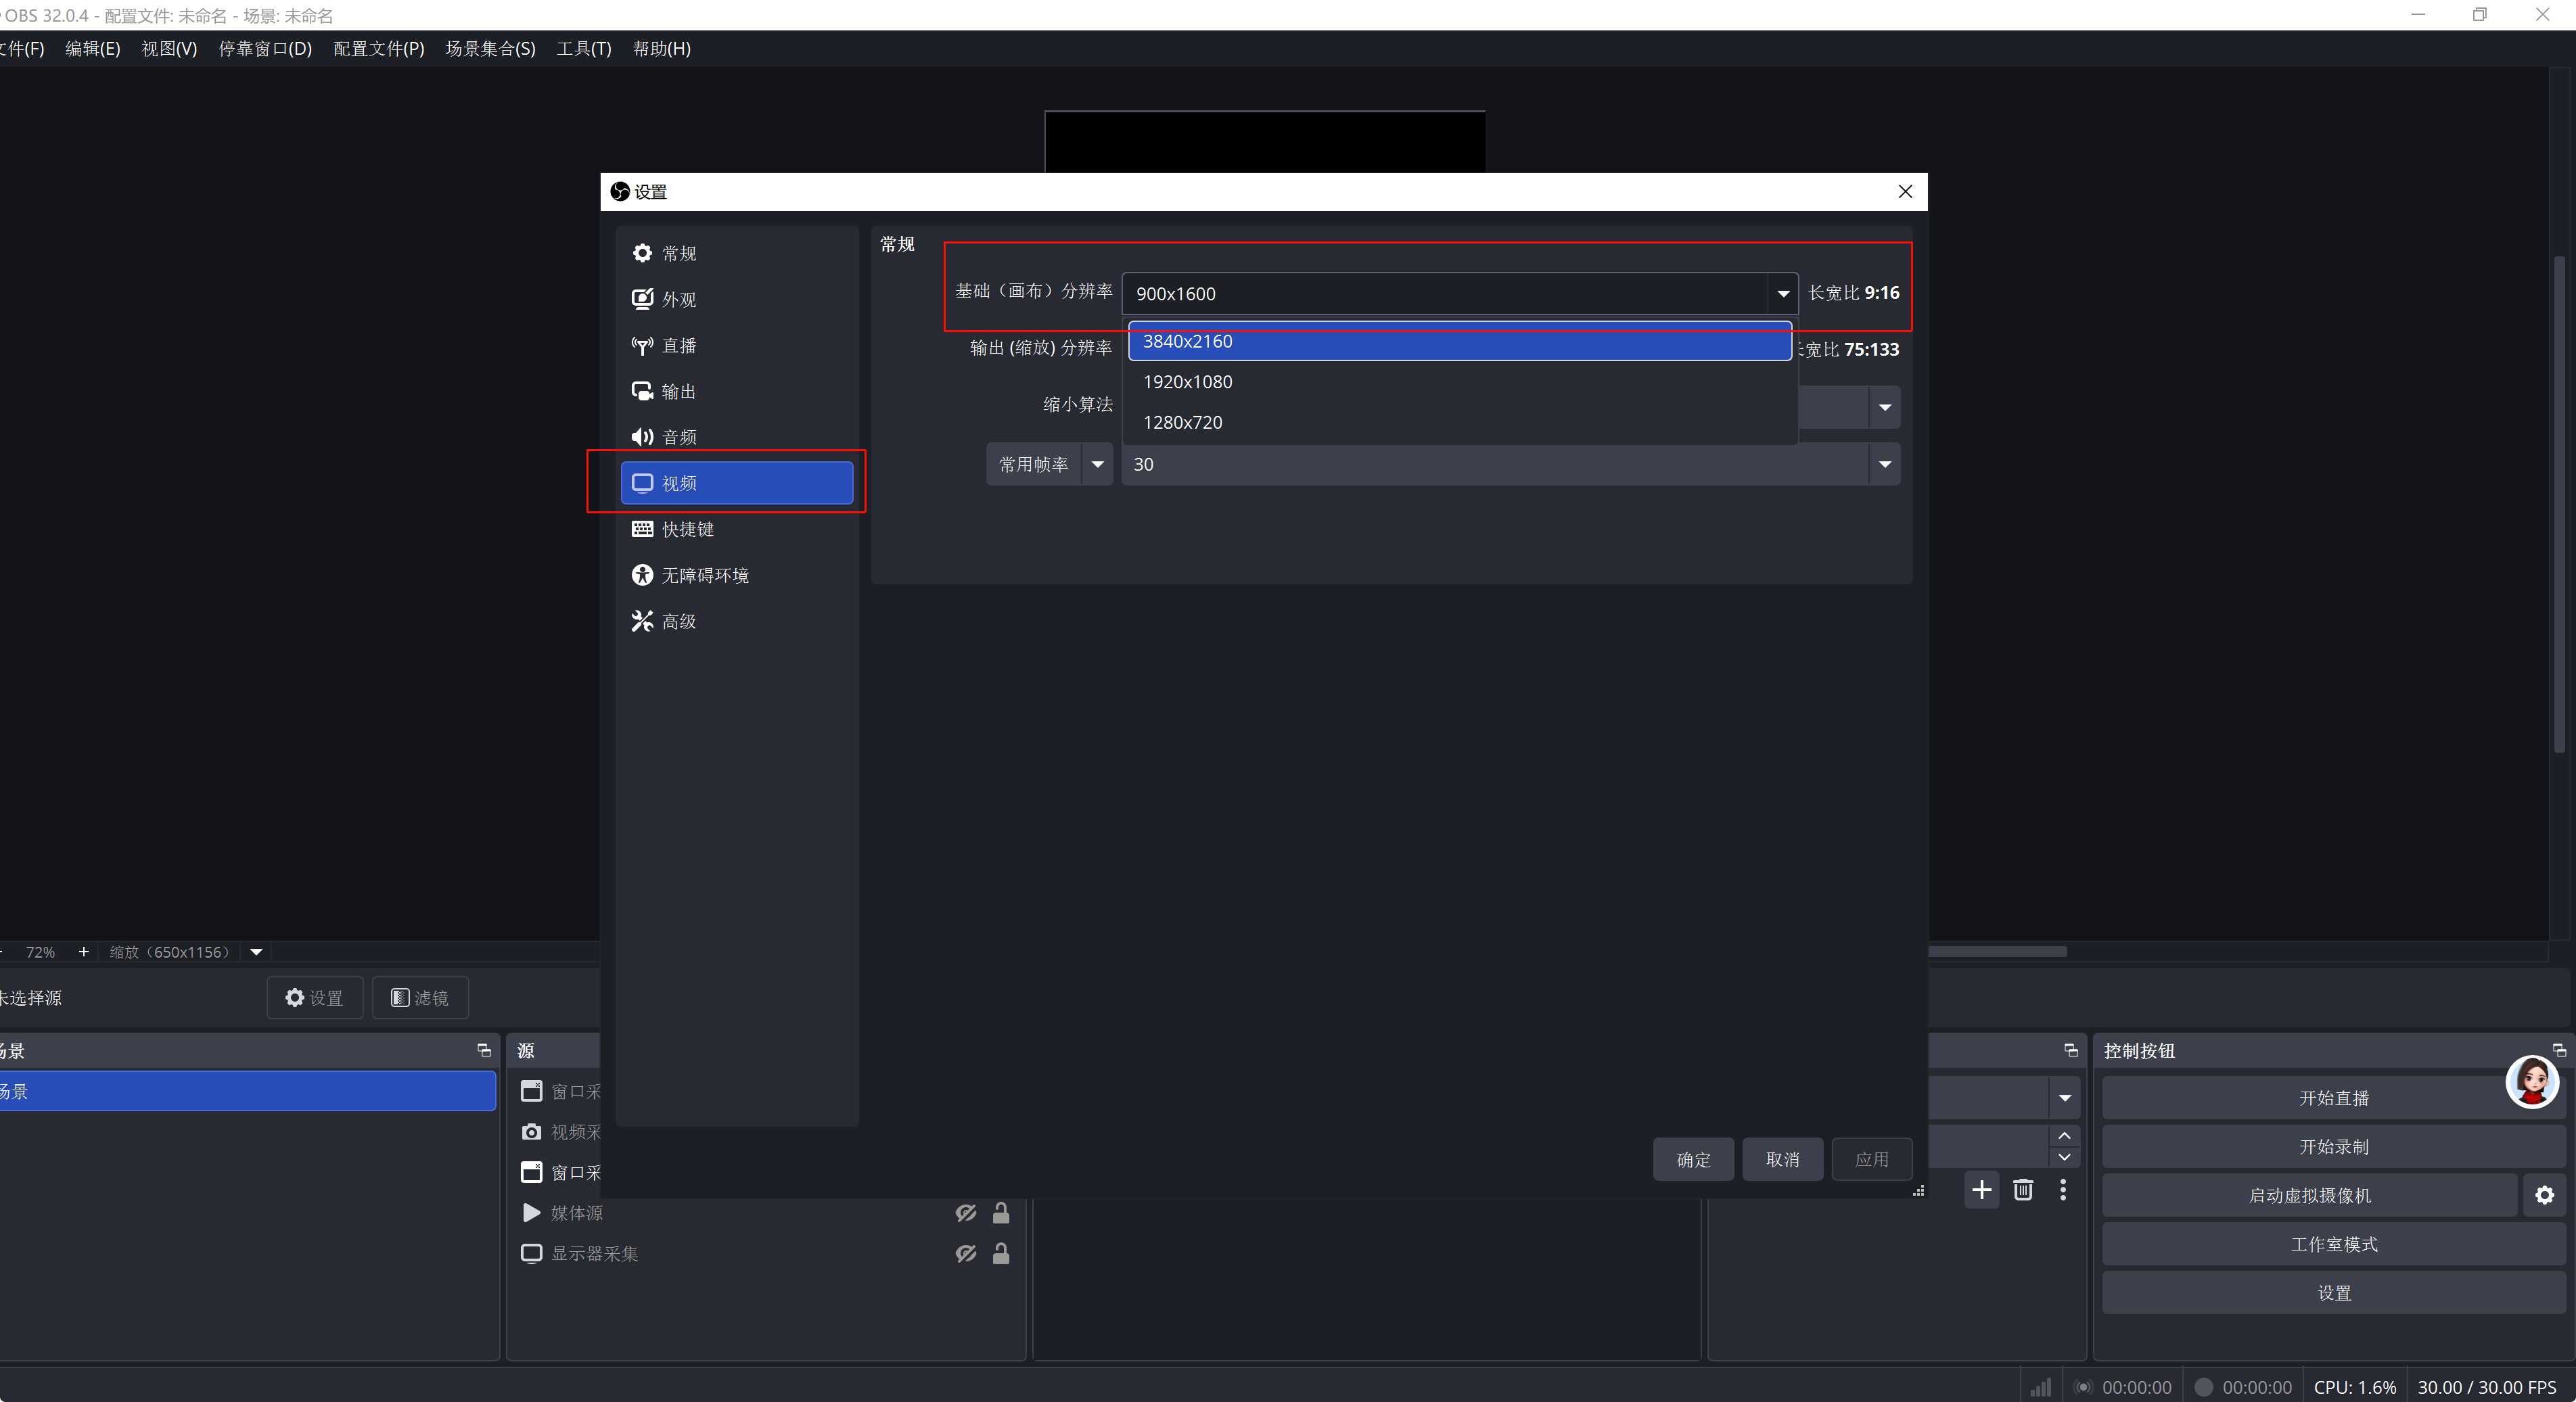Select 1920x1080 from the resolution dropdown list
Image resolution: width=2576 pixels, height=1402 pixels.
[x=1187, y=382]
